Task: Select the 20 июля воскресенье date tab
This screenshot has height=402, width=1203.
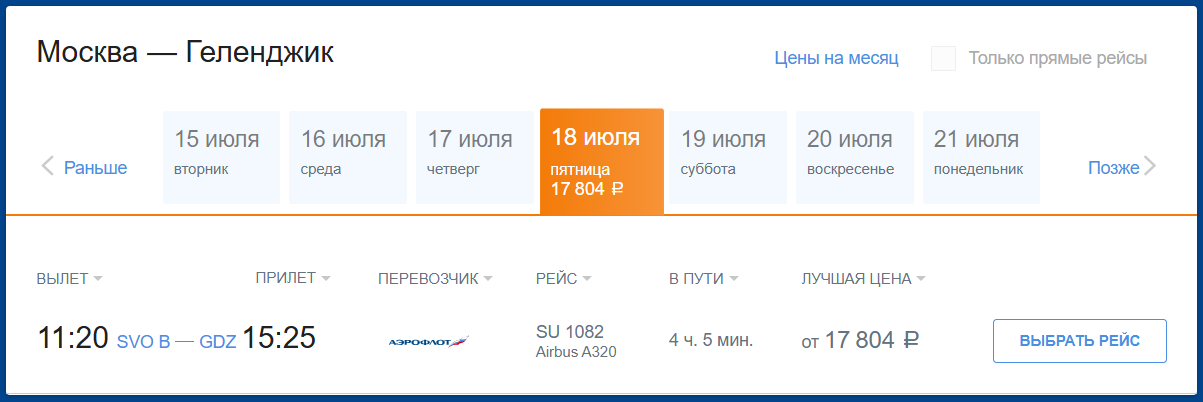Action: [855, 157]
